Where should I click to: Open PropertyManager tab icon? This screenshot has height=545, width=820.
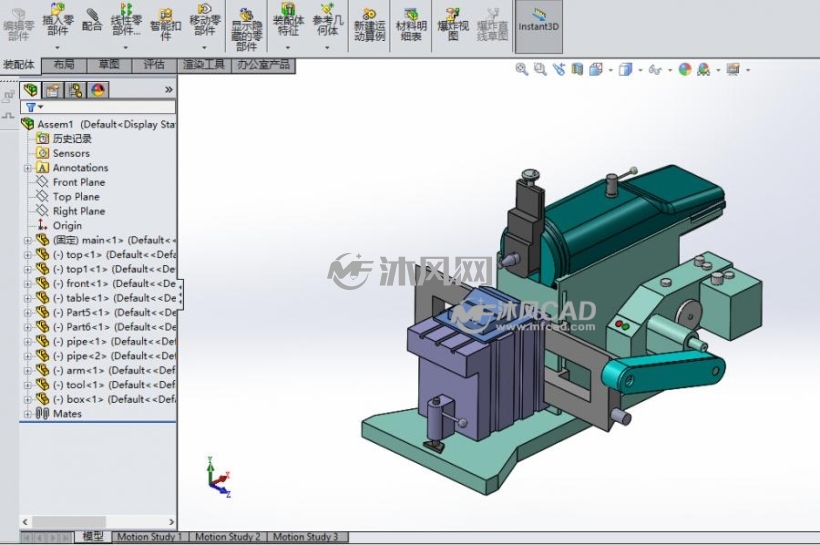click(52, 90)
